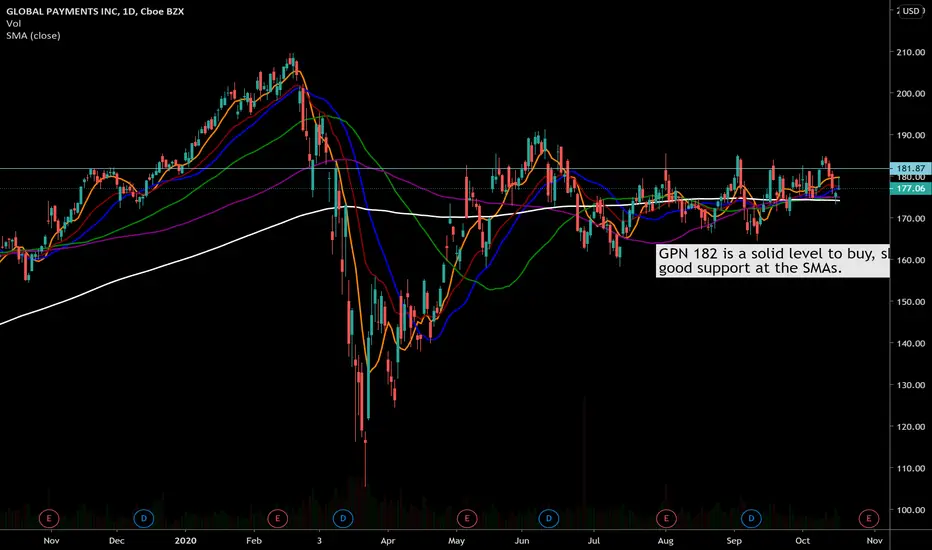Select the Vol indicator legend
Image resolution: width=932 pixels, height=550 pixels.
tap(13, 23)
